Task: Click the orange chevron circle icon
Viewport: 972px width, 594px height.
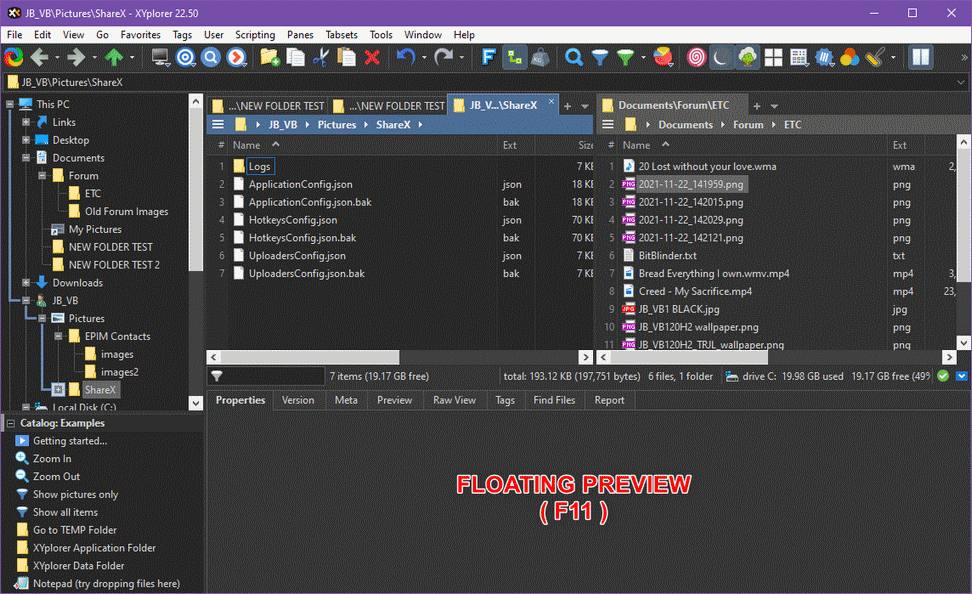Action: point(236,58)
